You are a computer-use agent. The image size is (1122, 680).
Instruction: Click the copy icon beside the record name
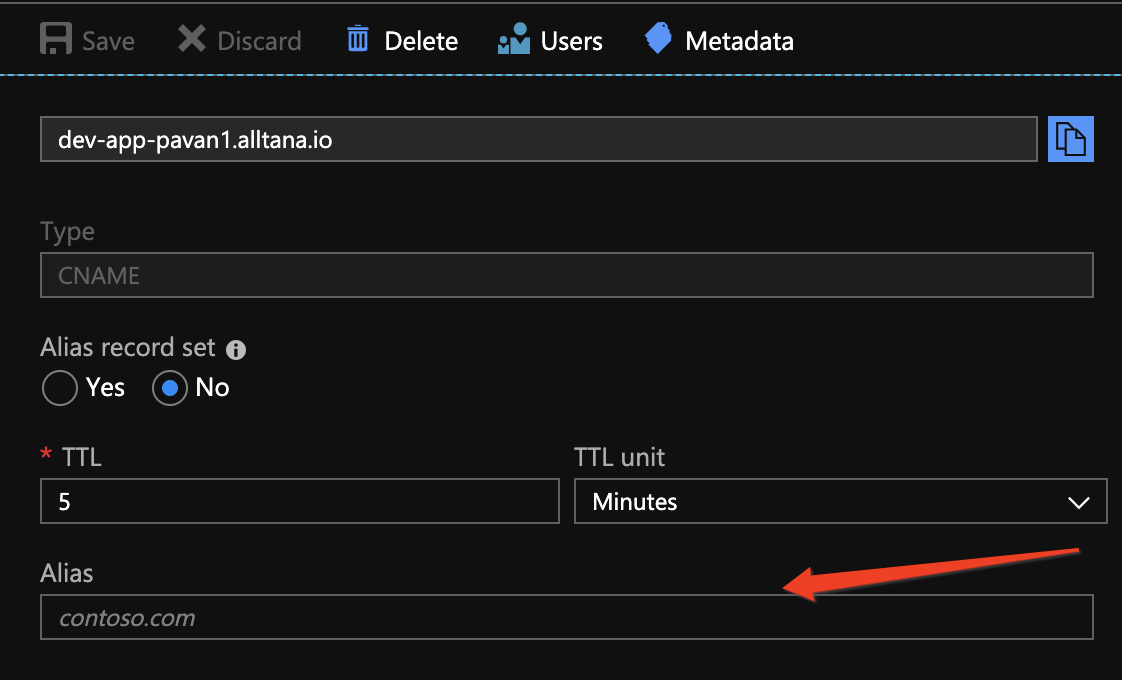pos(1070,139)
